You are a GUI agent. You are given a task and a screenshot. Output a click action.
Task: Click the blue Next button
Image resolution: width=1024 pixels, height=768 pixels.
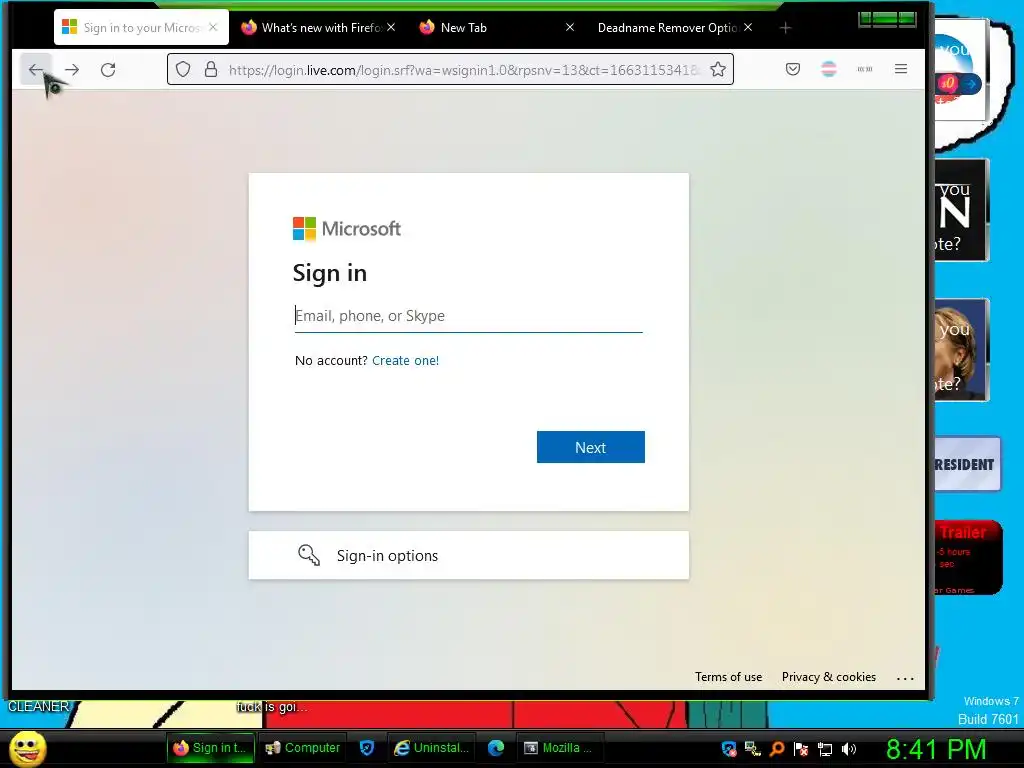[x=590, y=447]
